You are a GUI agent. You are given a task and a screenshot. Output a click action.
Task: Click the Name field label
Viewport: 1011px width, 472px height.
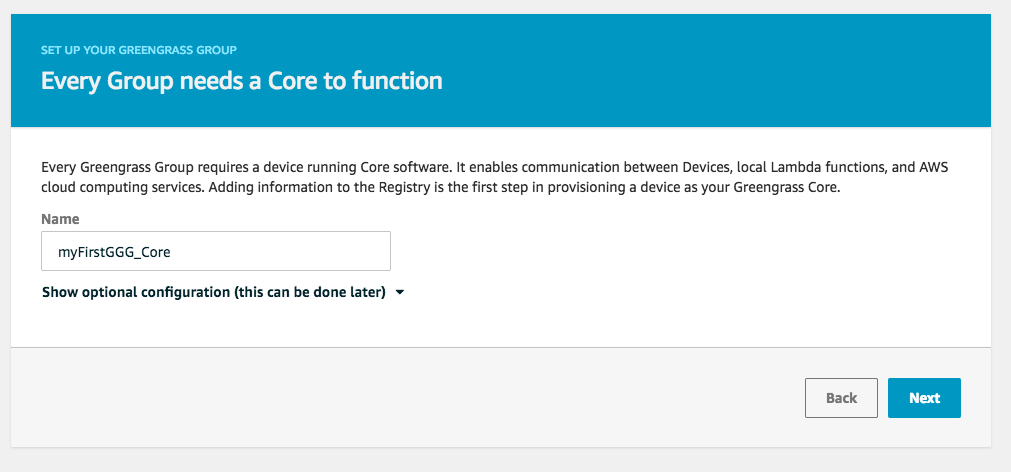coord(60,218)
